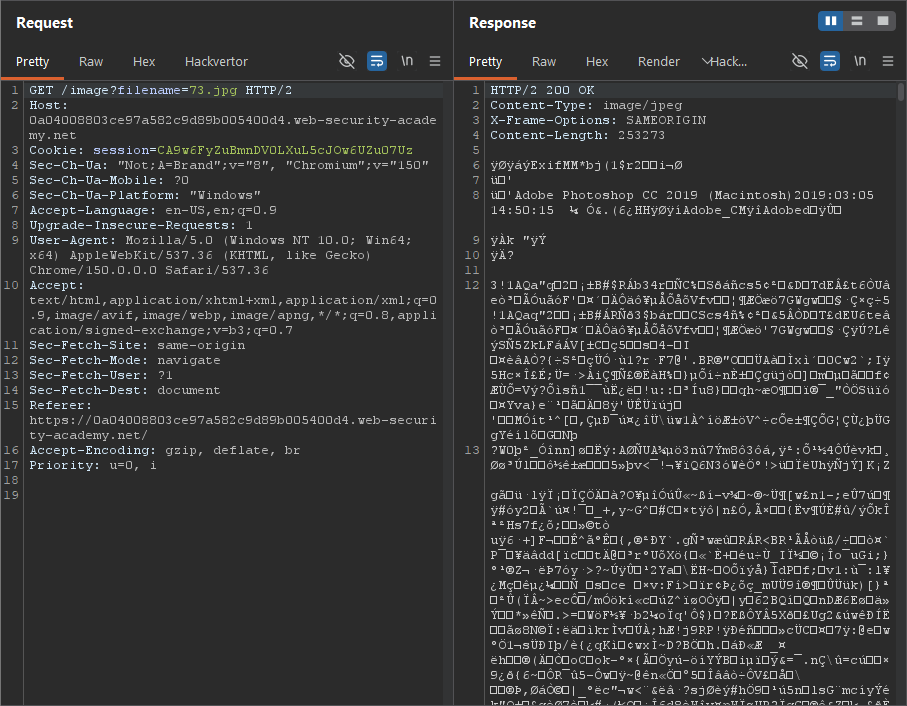Switch to Request Pretty tab
This screenshot has height=706, width=907.
point(32,62)
